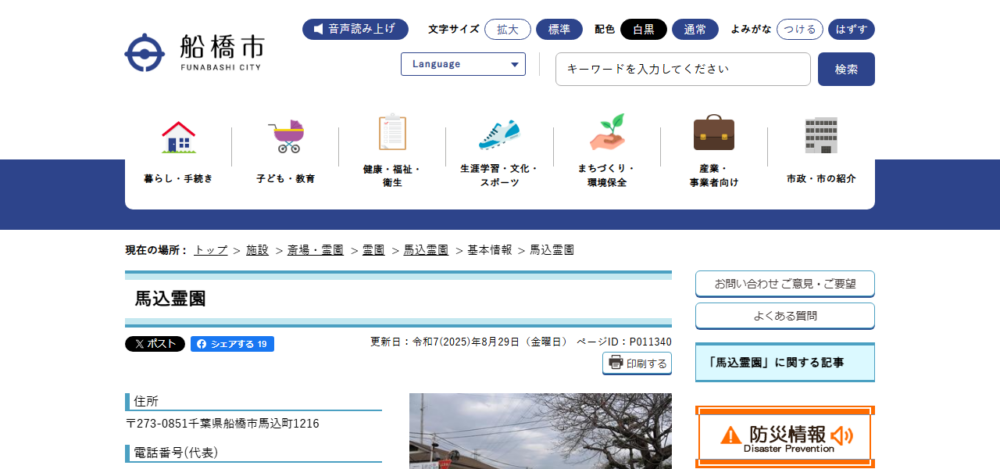Screen dimensions: 1000x469
Task: Click the sound icon on 防災情報 banner
Action: point(842,436)
